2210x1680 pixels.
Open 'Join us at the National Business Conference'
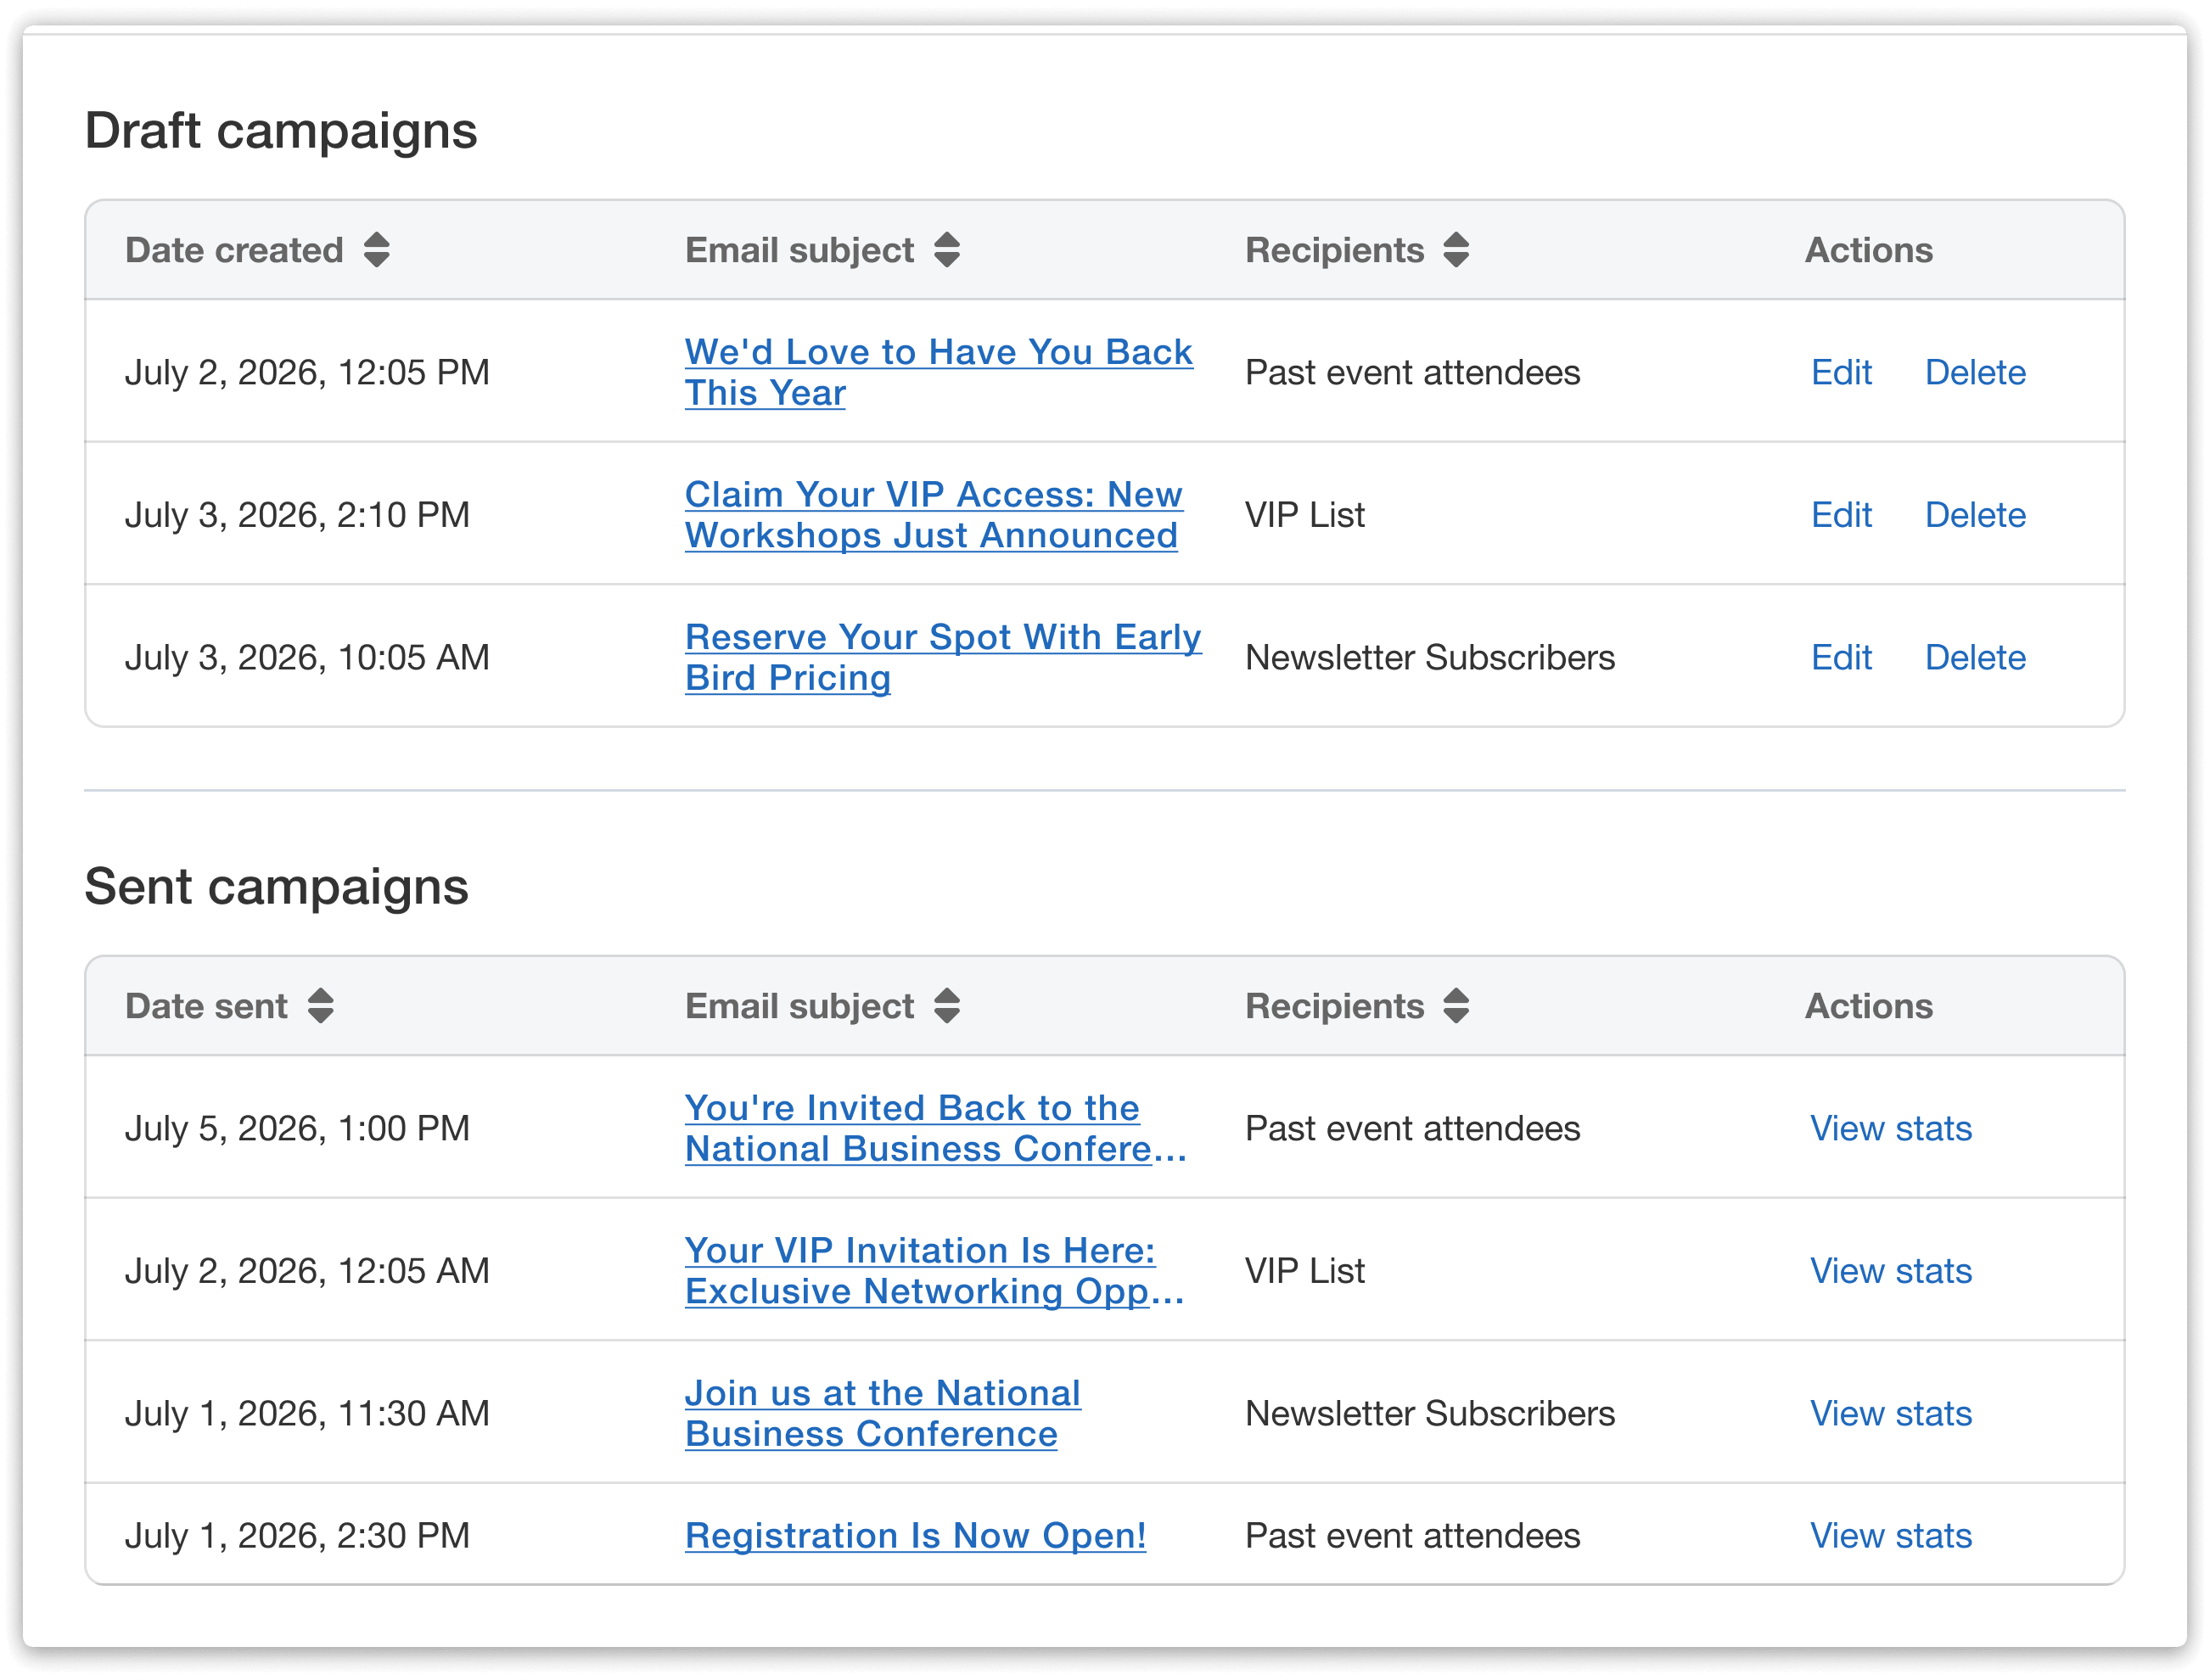(883, 1413)
